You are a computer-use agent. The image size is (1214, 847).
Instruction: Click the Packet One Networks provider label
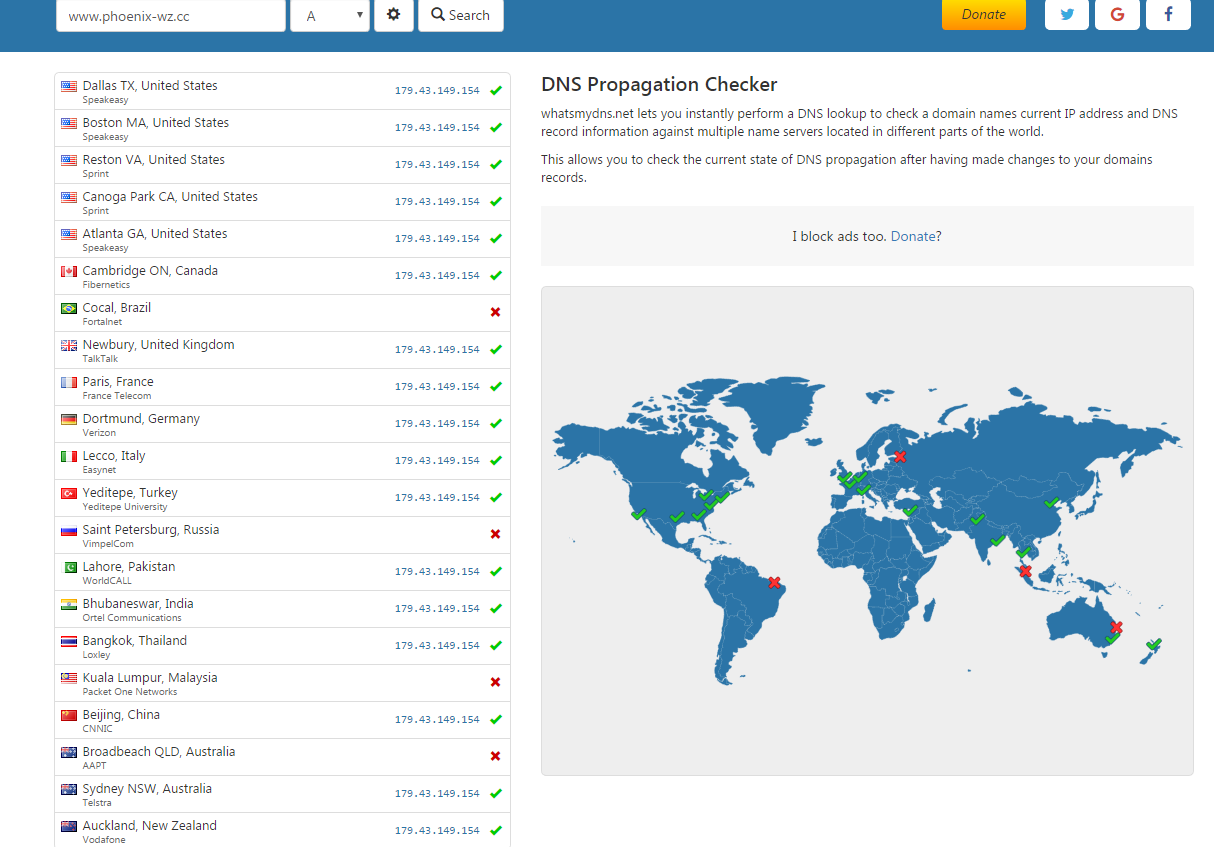coord(130,692)
